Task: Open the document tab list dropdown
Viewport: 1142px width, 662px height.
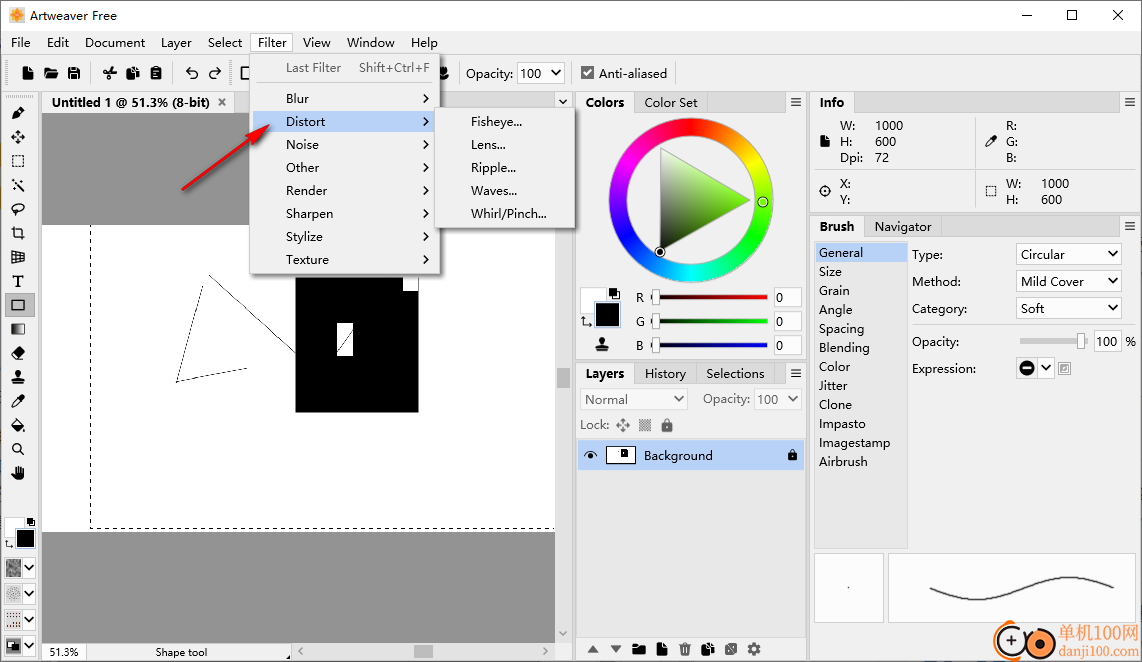Action: (562, 102)
